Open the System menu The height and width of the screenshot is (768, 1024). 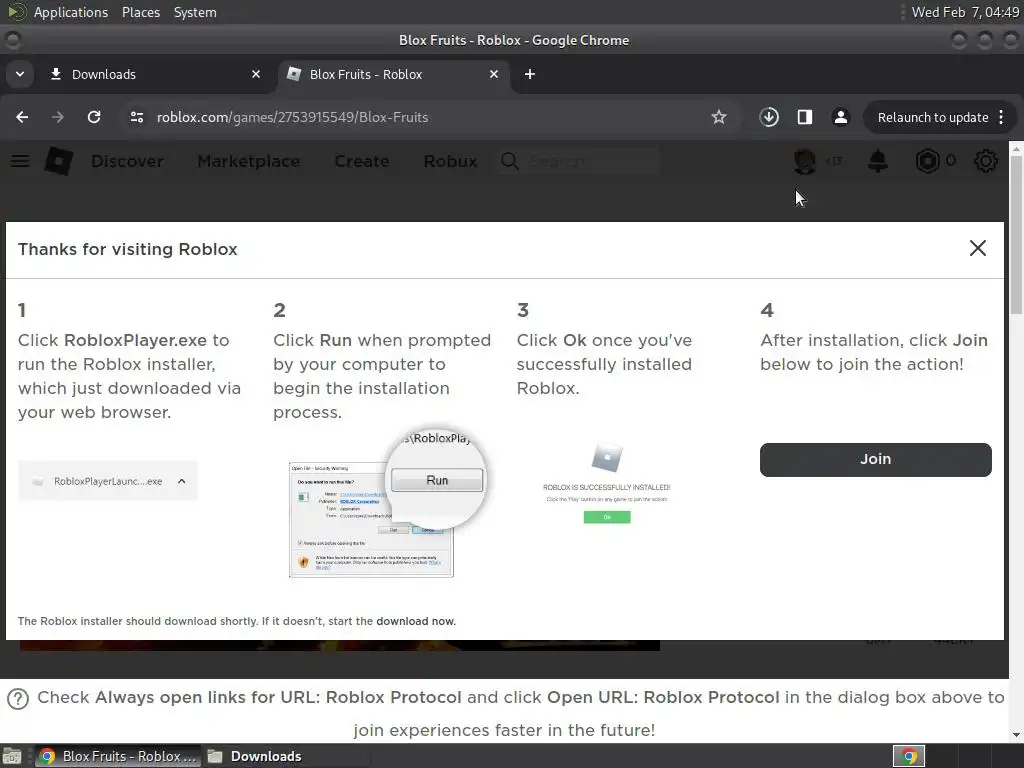[x=195, y=12]
